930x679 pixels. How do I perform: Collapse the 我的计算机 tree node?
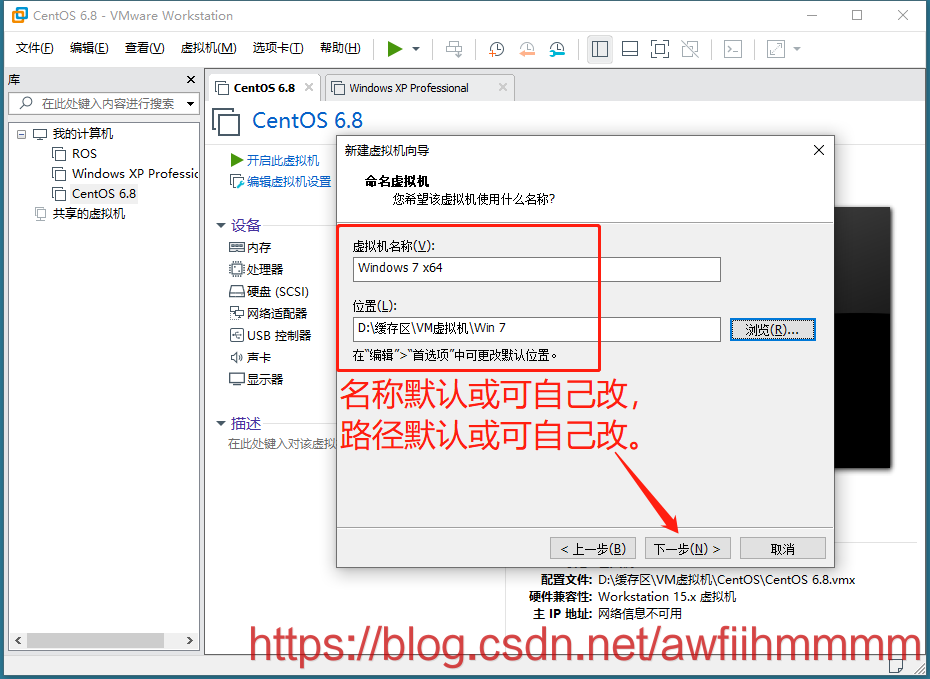(x=21, y=134)
